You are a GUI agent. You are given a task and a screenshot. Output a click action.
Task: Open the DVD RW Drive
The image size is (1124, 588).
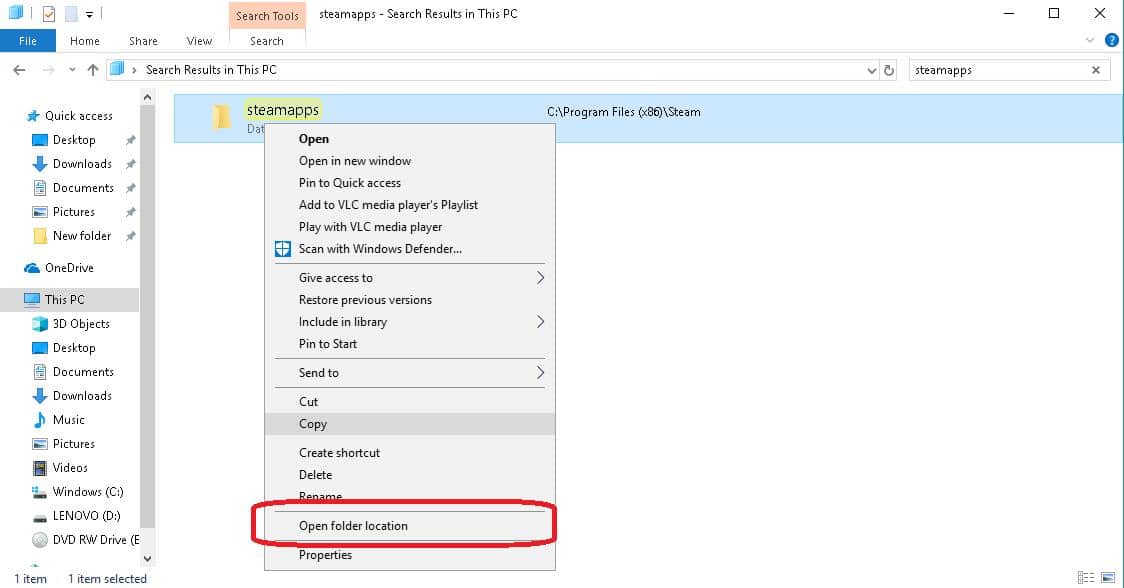(x=86, y=540)
